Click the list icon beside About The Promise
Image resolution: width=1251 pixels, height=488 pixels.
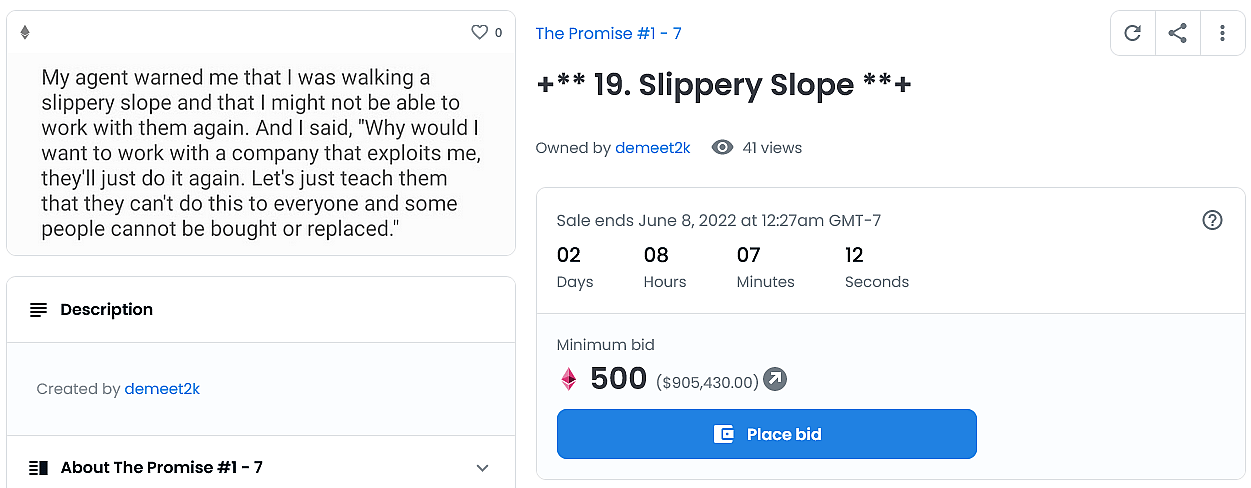pyautogui.click(x=39, y=467)
